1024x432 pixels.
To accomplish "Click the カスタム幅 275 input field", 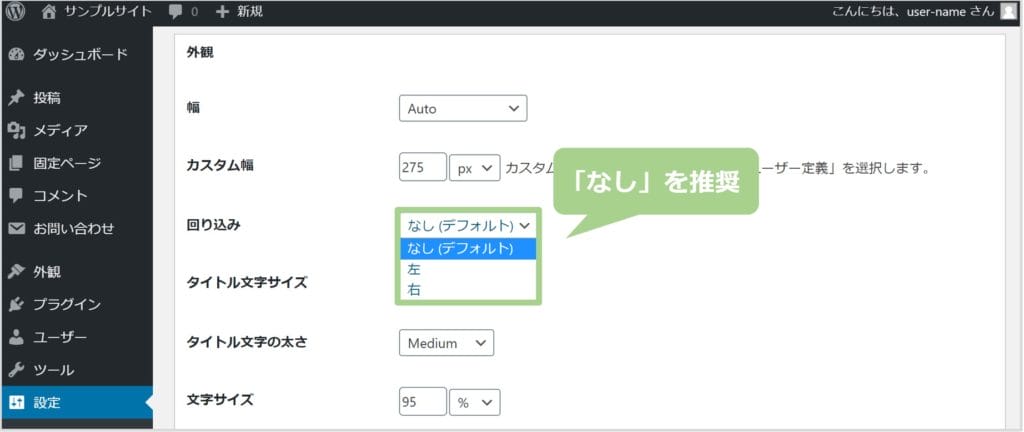I will [x=422, y=167].
